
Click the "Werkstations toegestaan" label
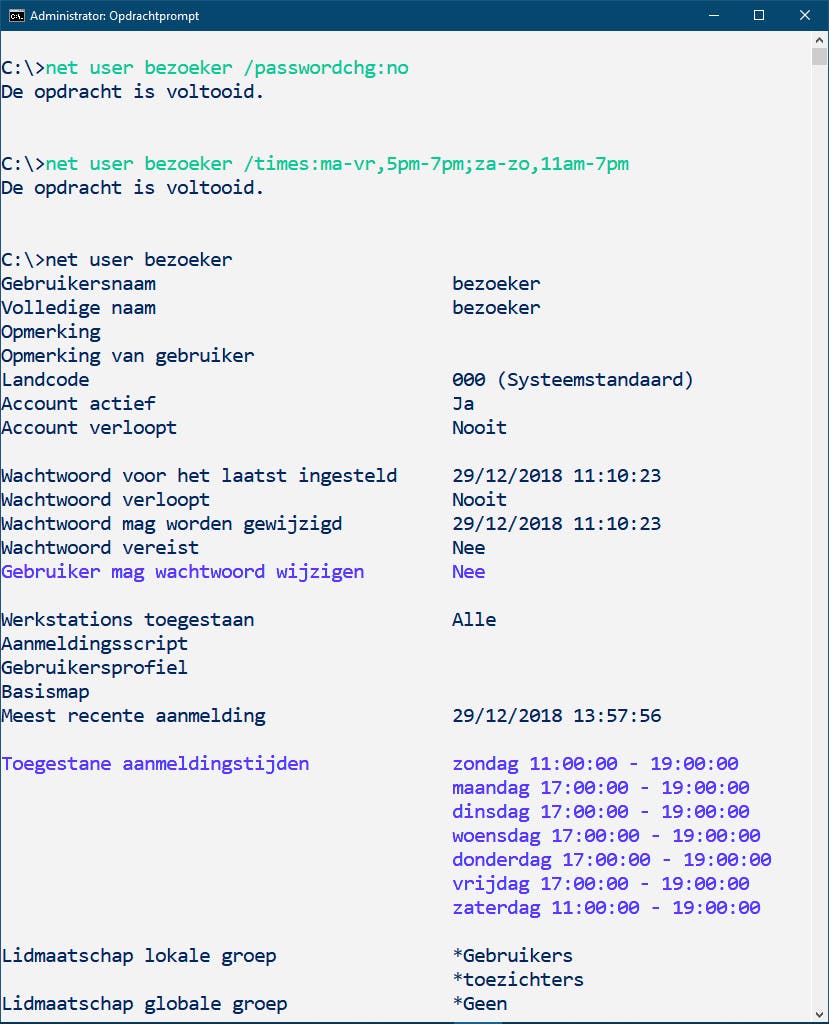(128, 620)
